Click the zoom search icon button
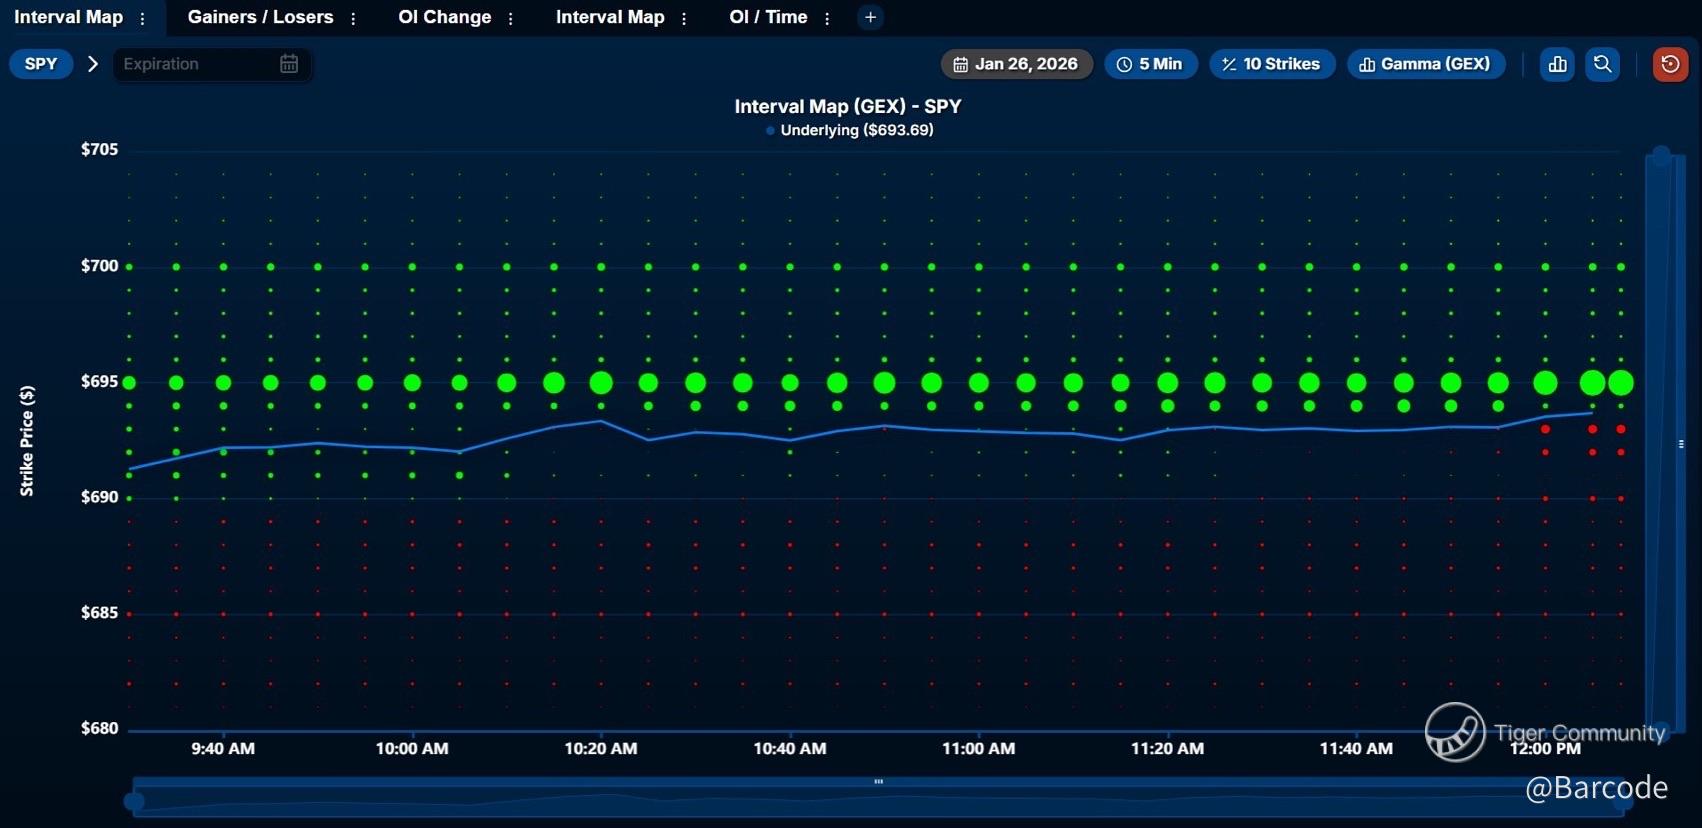 (1602, 64)
